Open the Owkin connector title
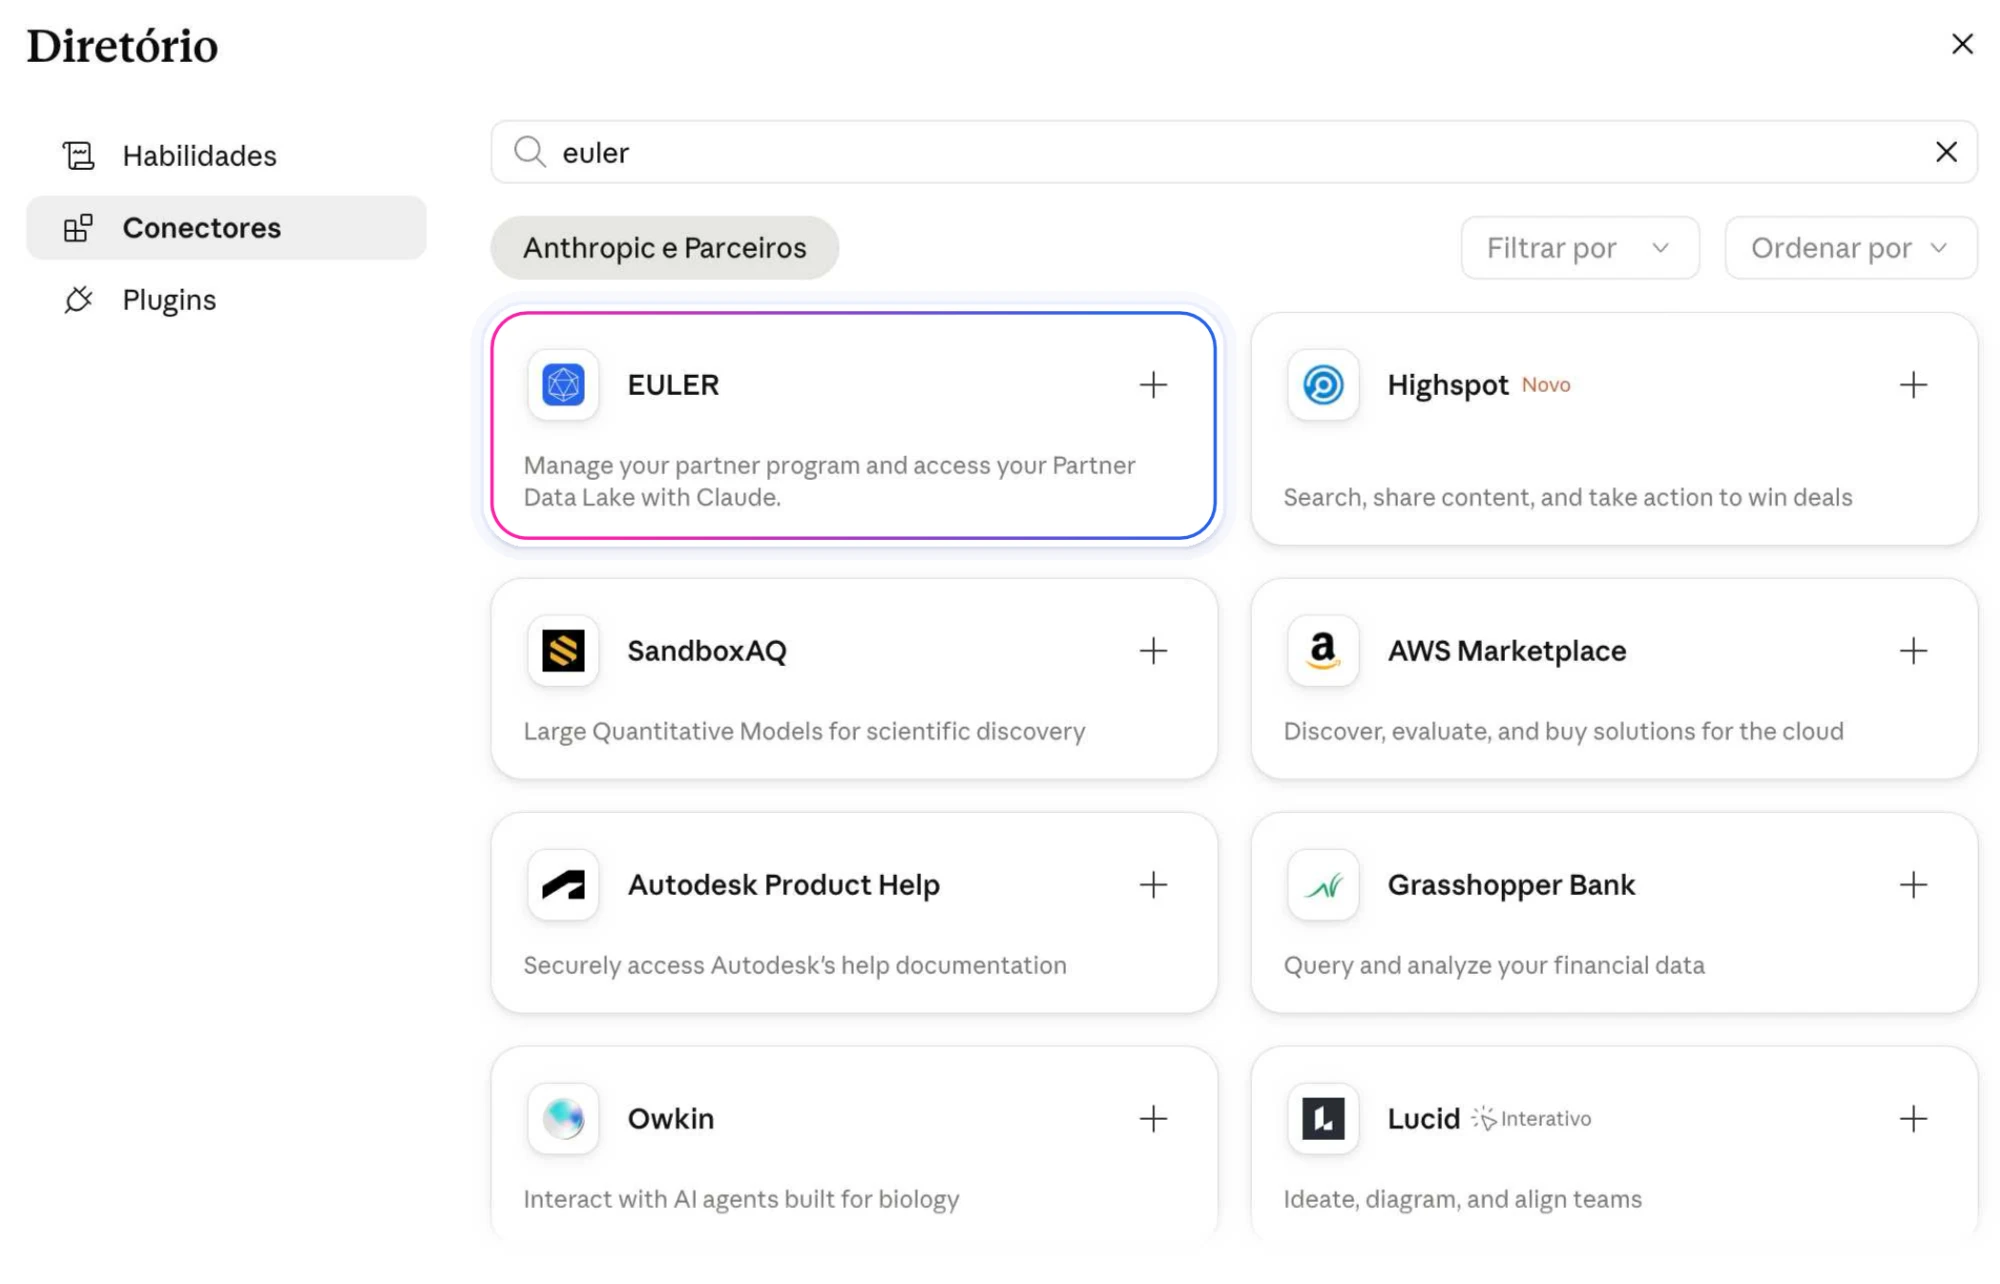The height and width of the screenshot is (1284, 2000). [x=670, y=1119]
